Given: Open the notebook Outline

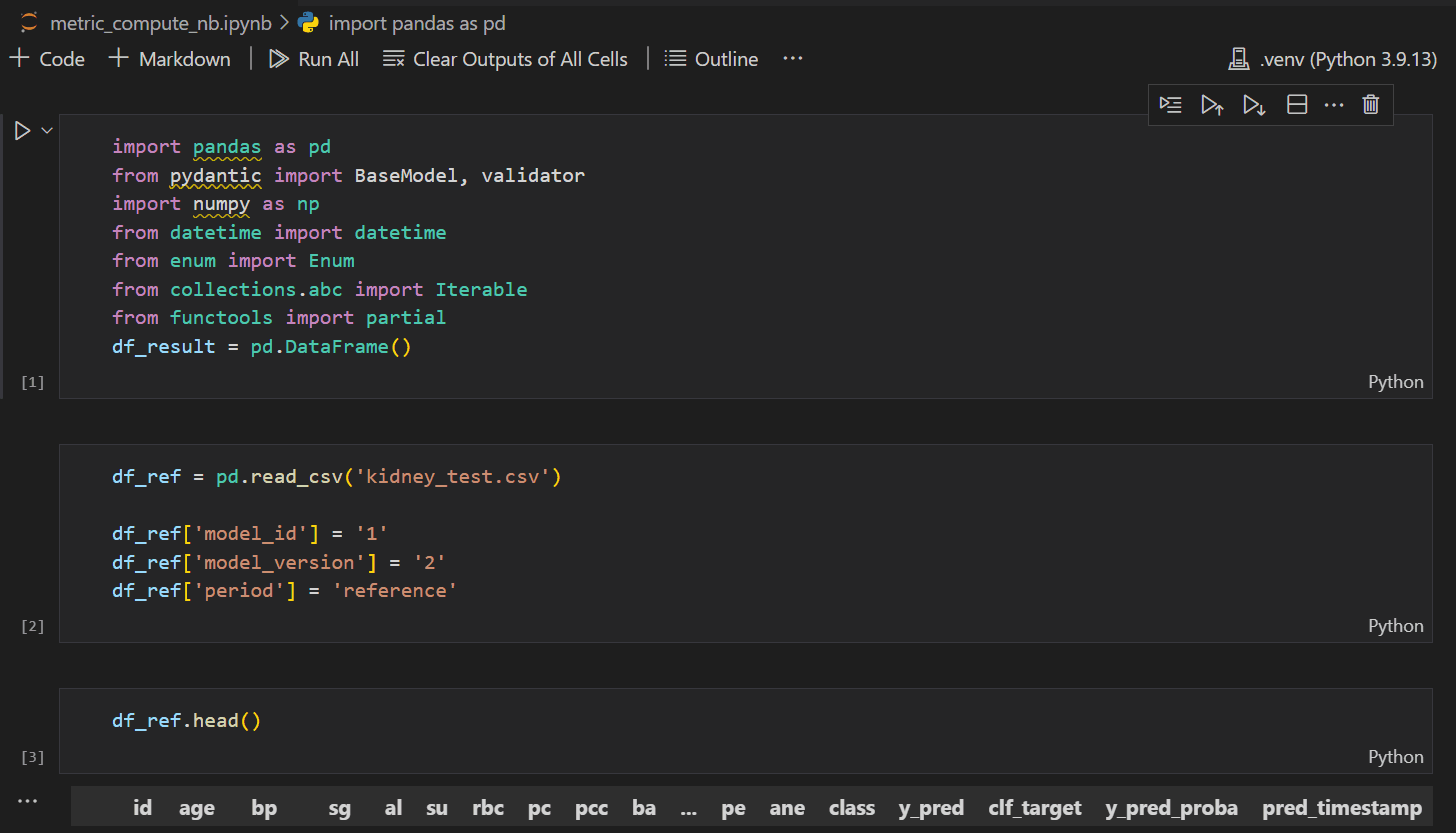Looking at the screenshot, I should pos(712,59).
